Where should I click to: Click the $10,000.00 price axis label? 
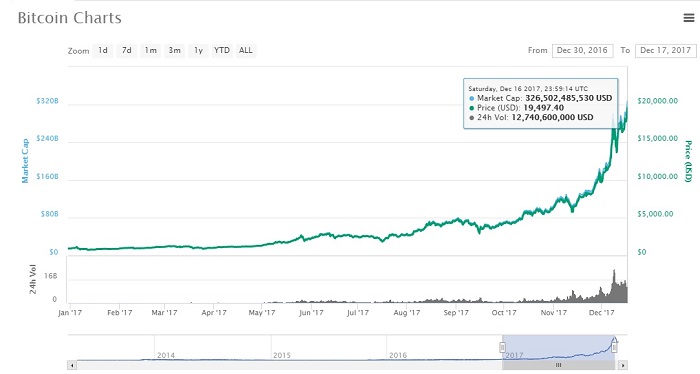click(658, 176)
